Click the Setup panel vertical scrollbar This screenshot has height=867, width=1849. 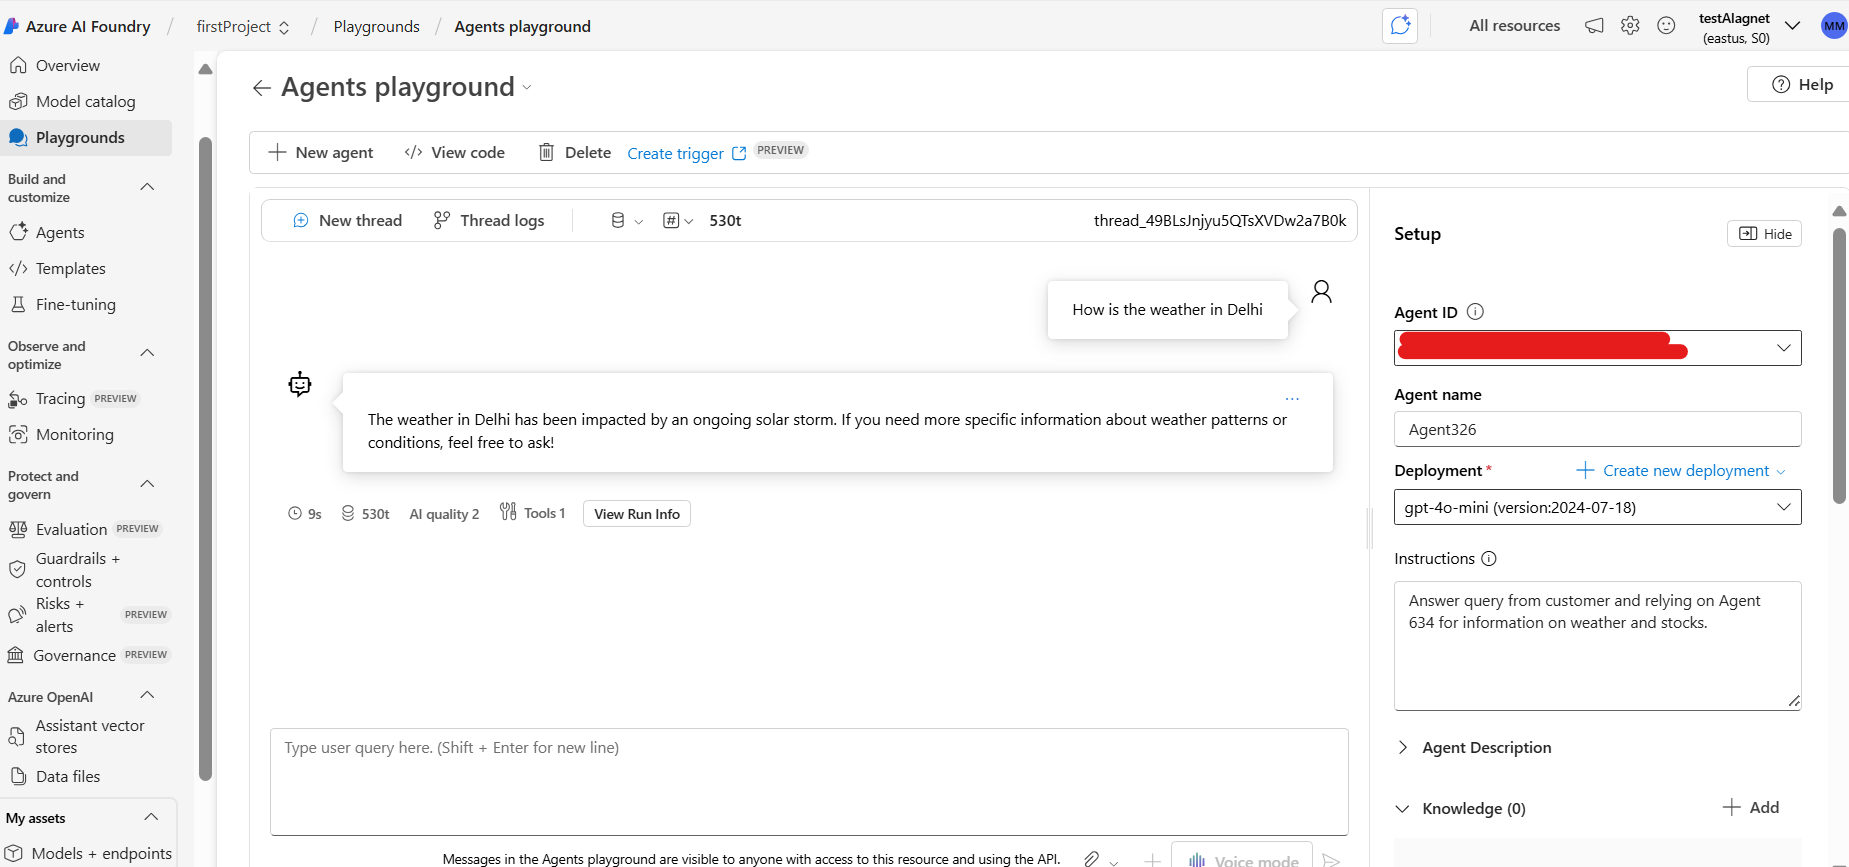[1839, 365]
